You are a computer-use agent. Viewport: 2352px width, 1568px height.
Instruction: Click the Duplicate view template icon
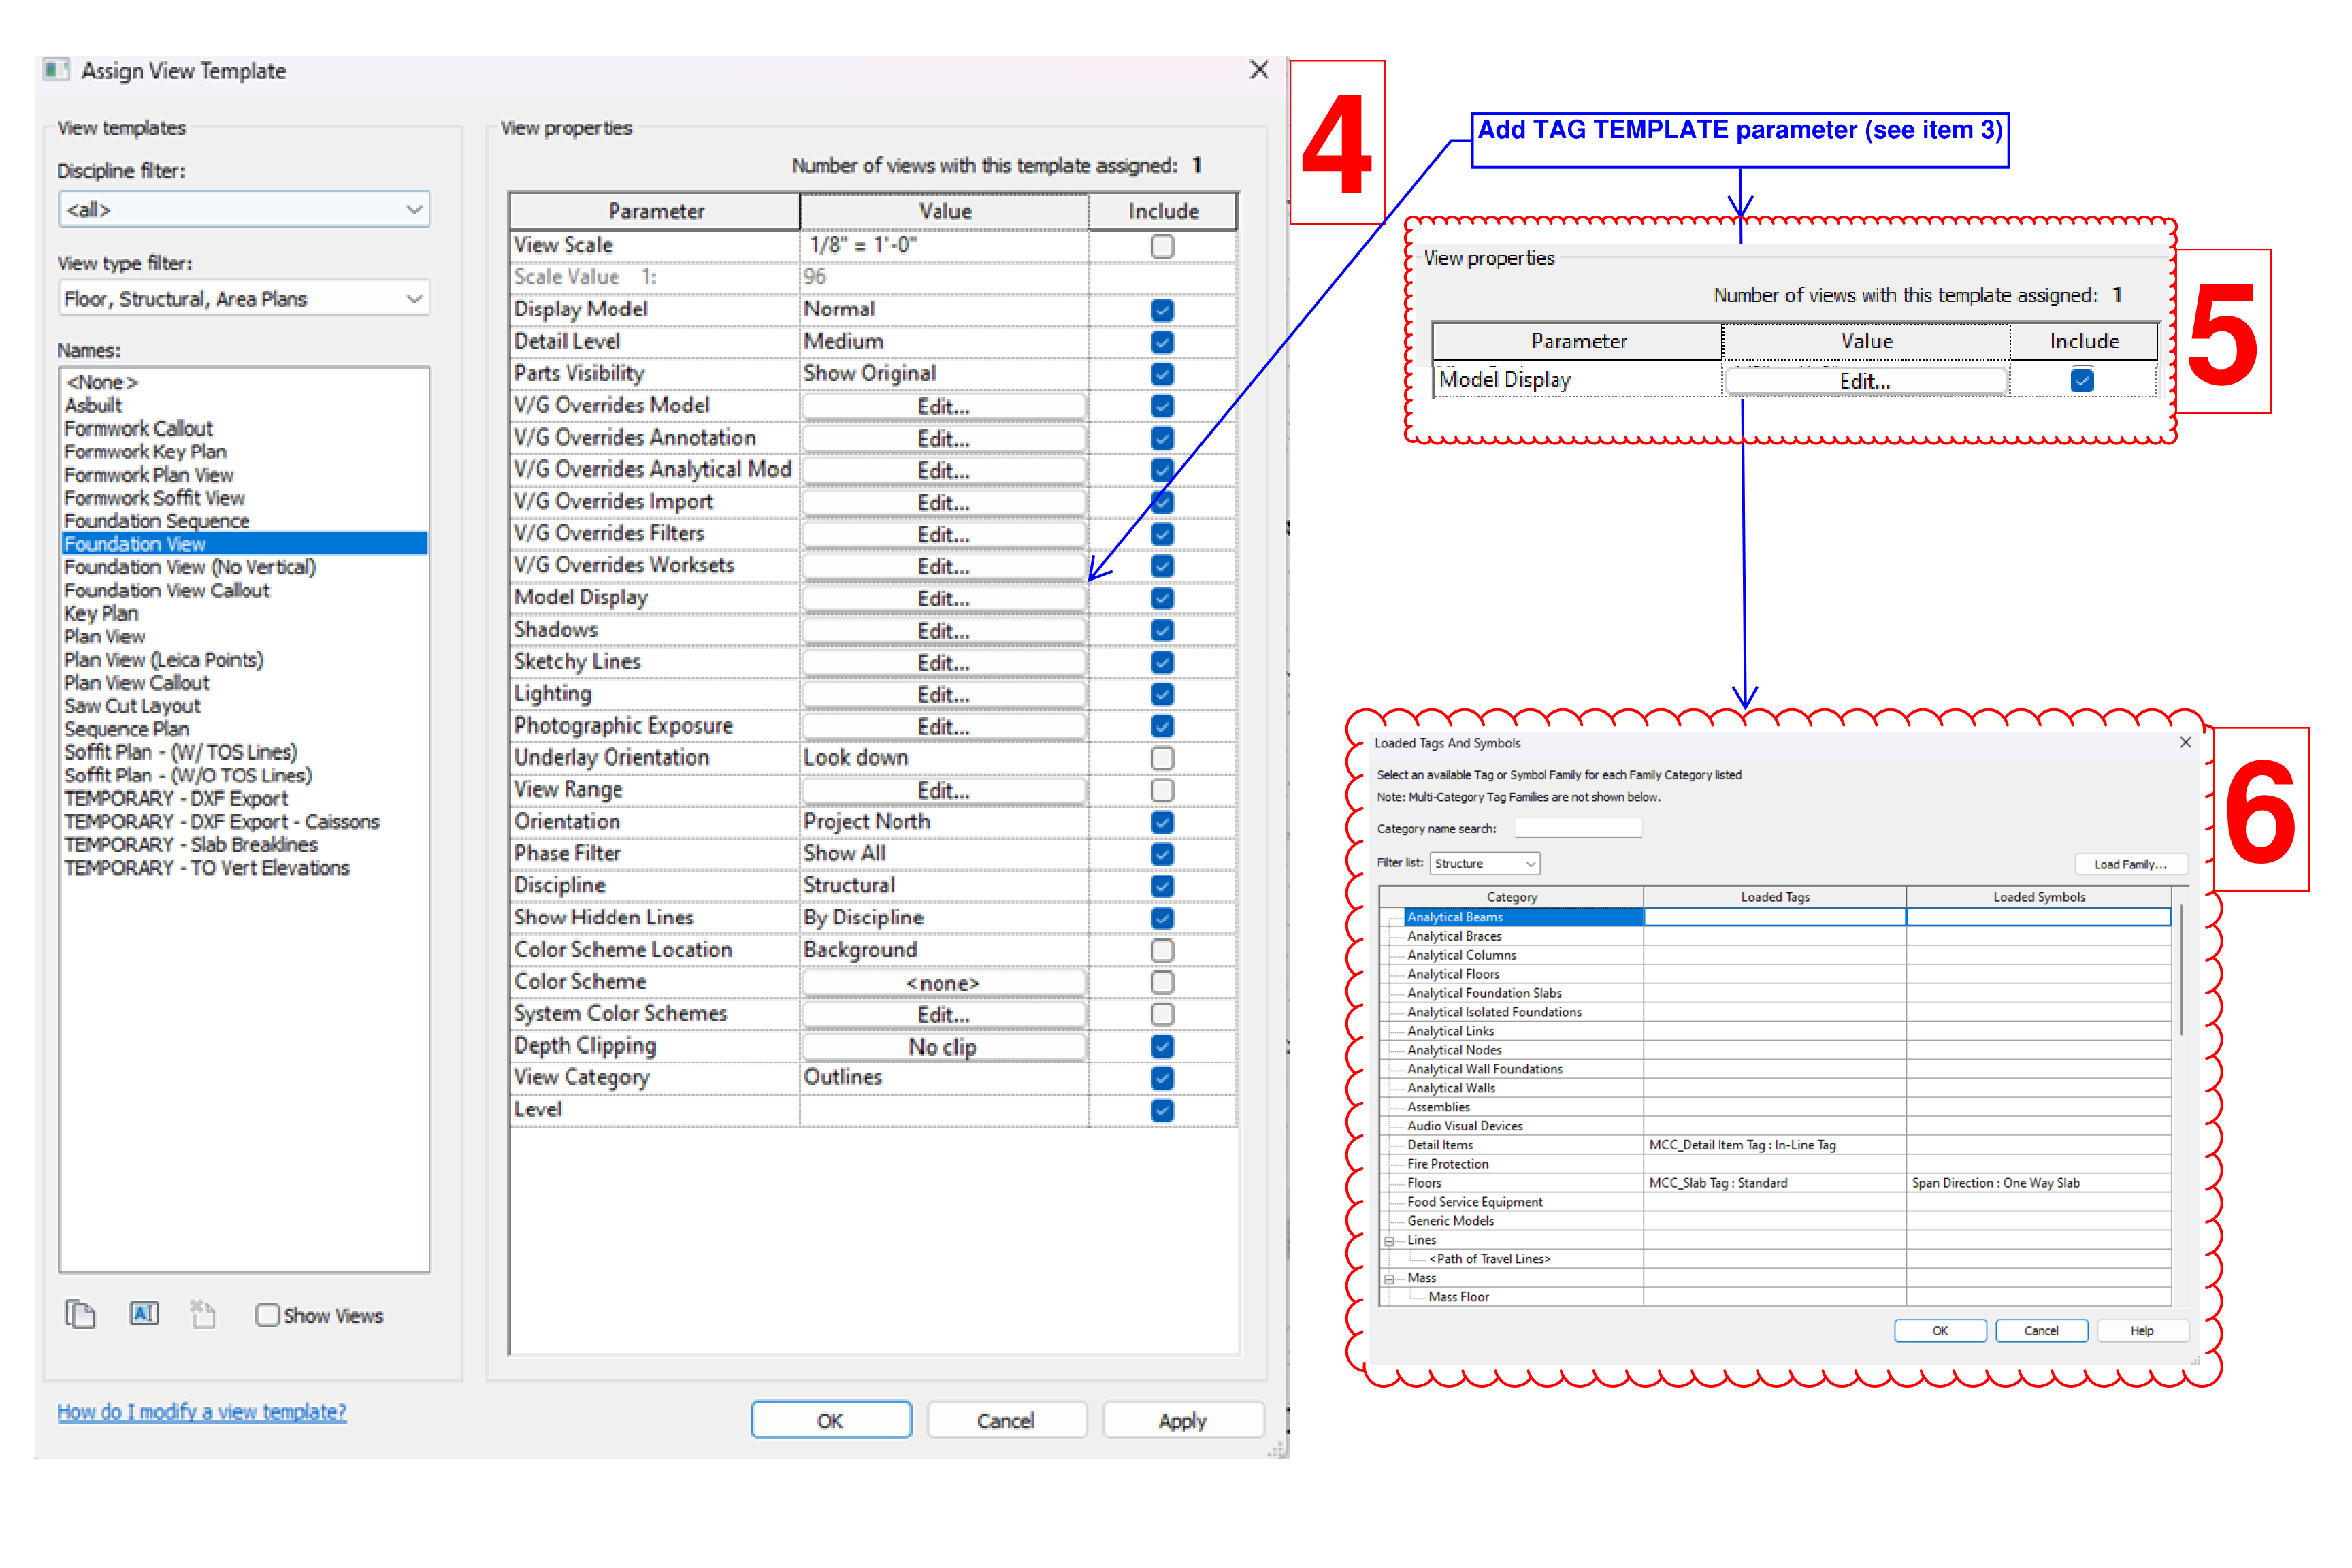coord(80,1314)
